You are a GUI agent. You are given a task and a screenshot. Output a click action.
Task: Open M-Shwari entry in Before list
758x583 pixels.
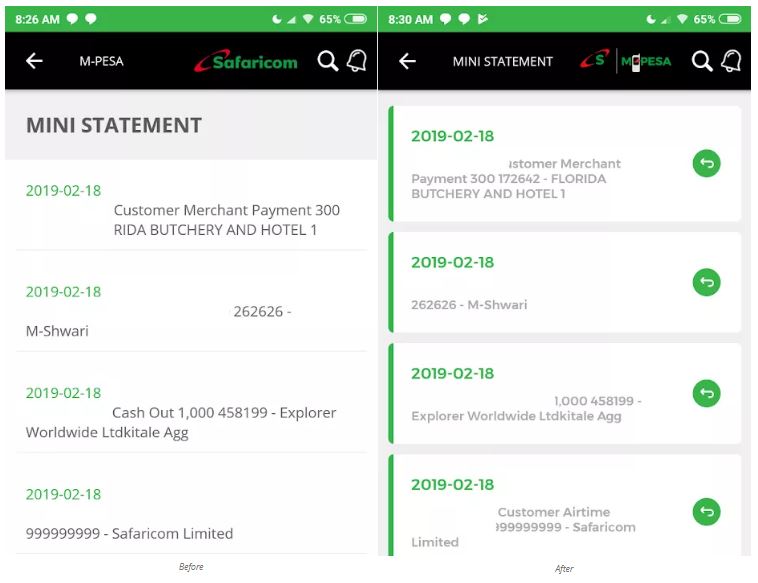tap(191, 302)
